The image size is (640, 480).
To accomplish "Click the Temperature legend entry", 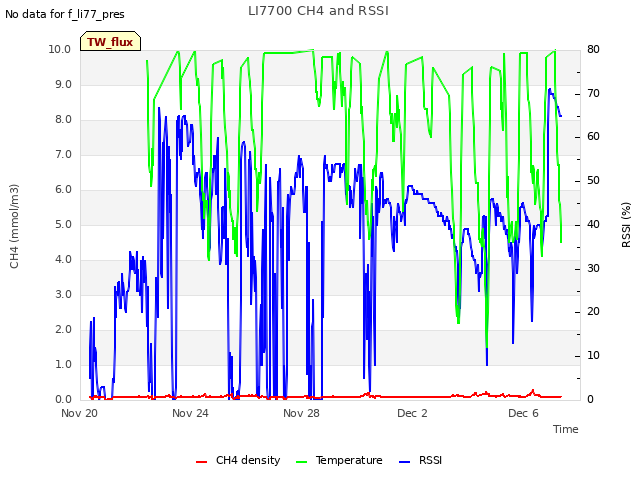I will coord(339,460).
